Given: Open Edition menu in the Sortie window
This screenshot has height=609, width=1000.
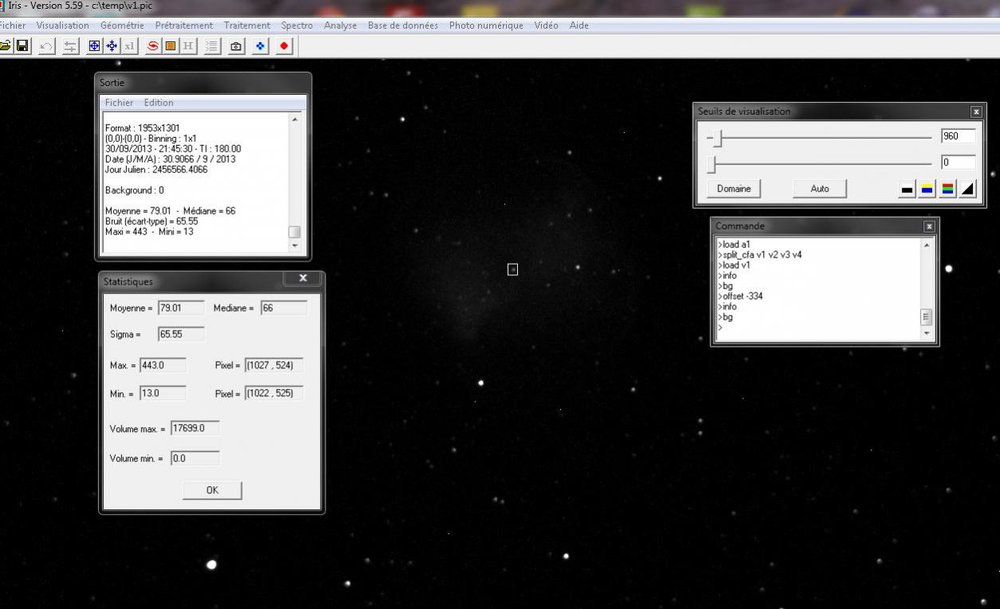Looking at the screenshot, I should 158,103.
